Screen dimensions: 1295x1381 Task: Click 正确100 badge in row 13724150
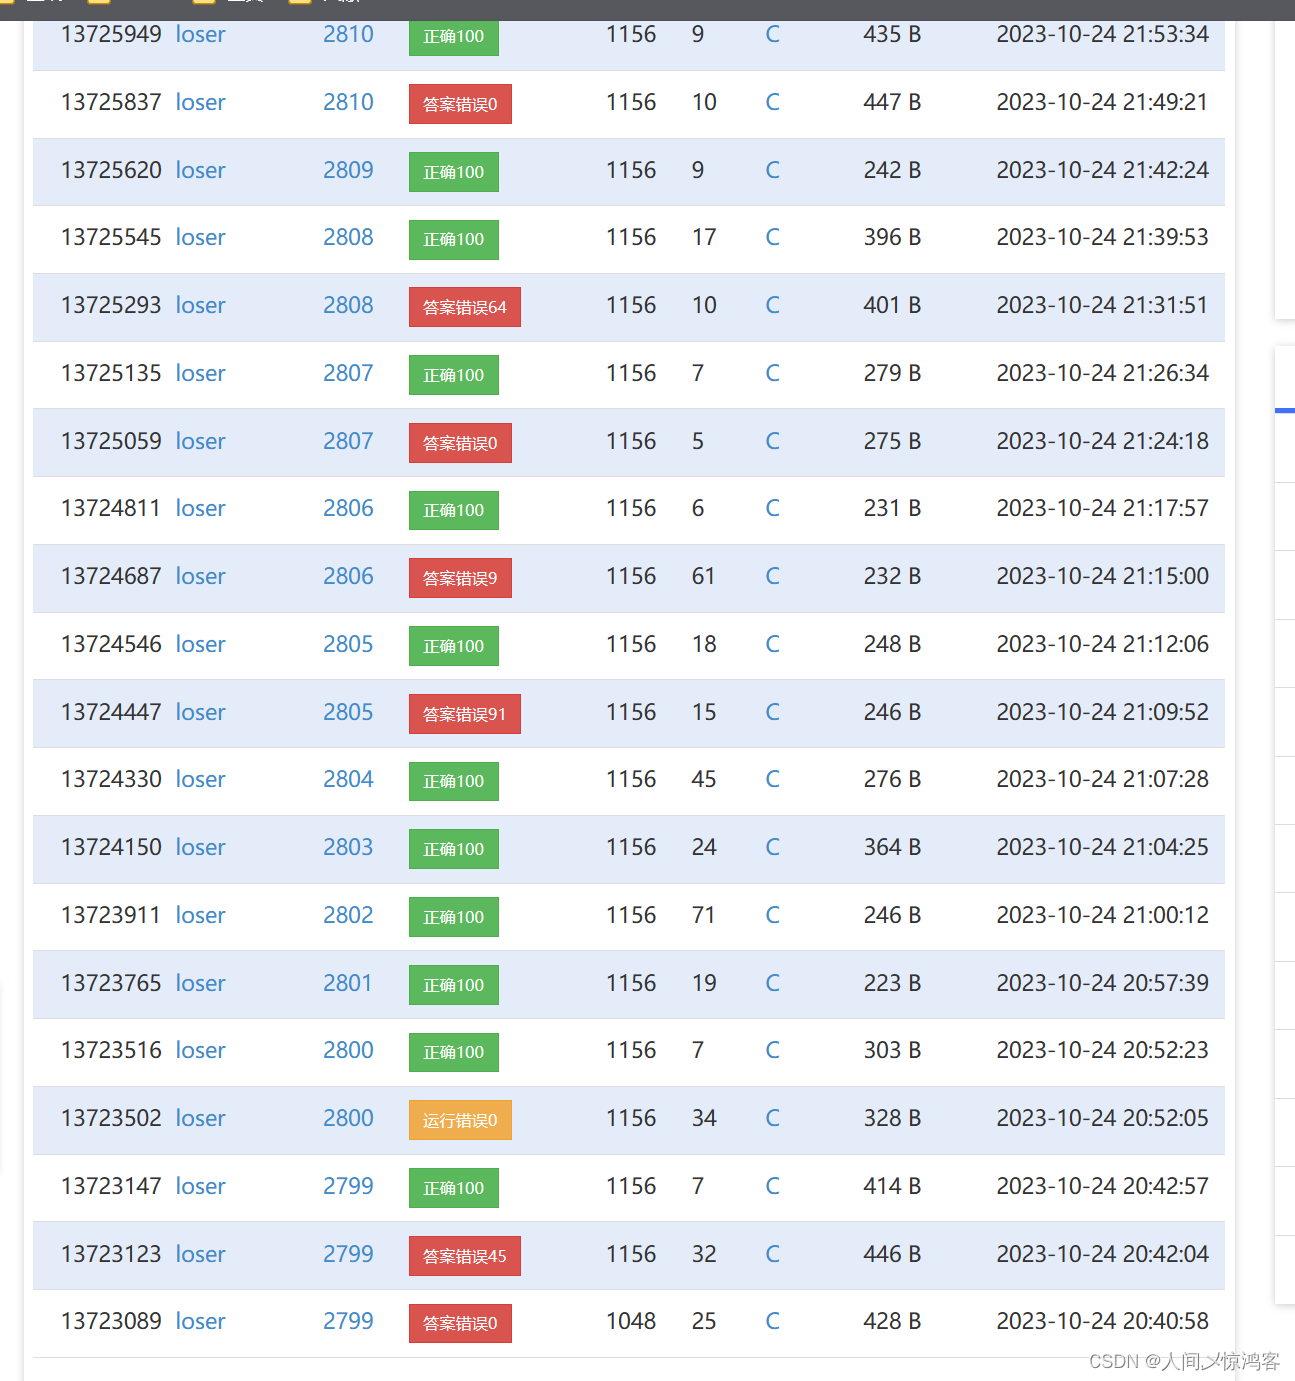point(454,849)
